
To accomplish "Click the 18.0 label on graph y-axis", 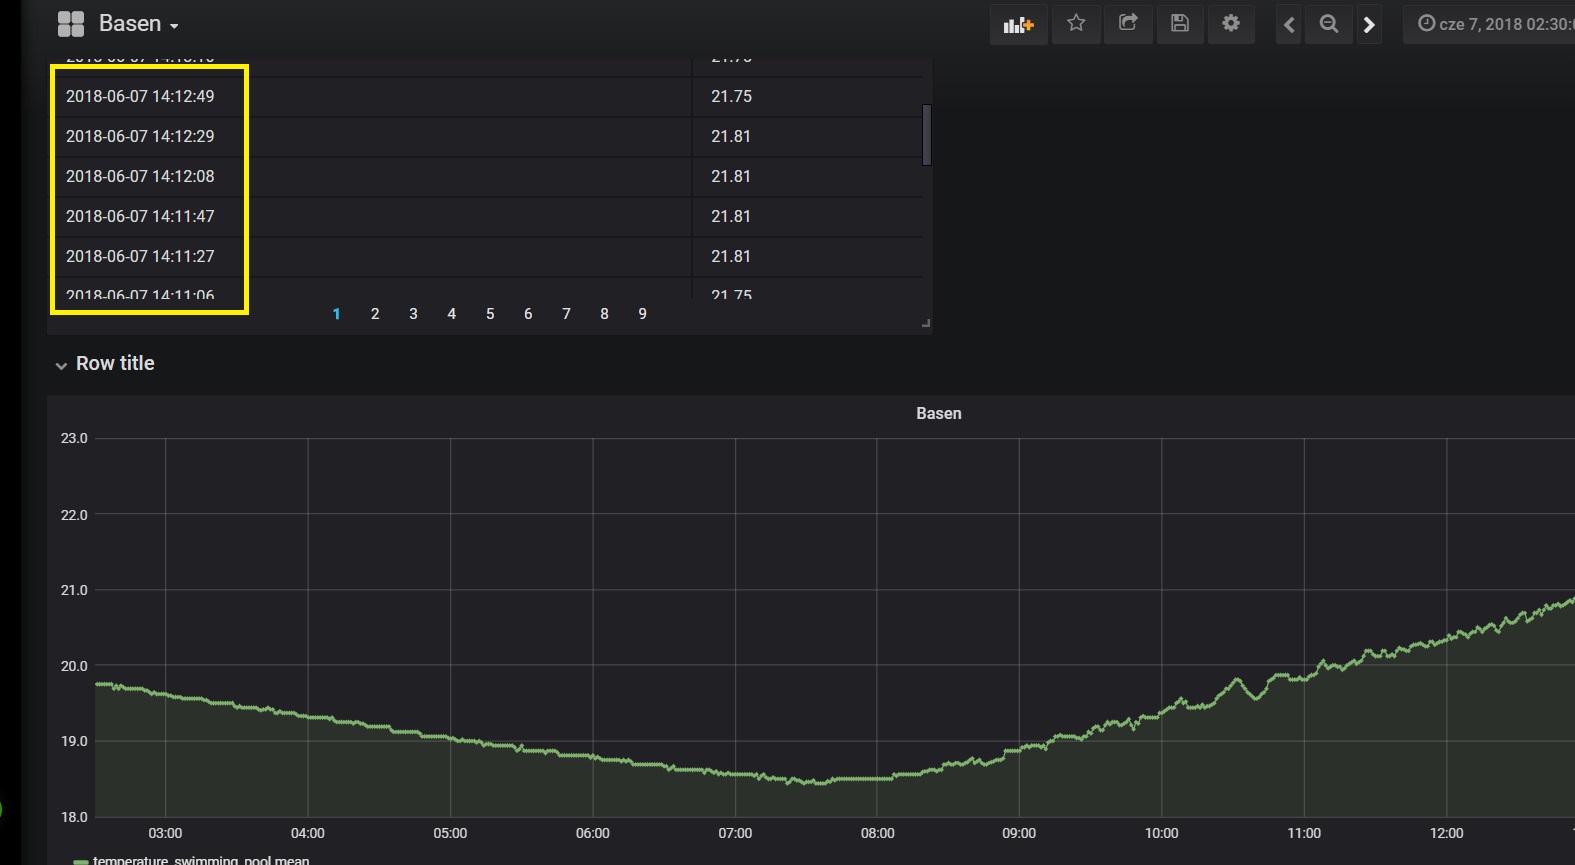I will pos(74,817).
